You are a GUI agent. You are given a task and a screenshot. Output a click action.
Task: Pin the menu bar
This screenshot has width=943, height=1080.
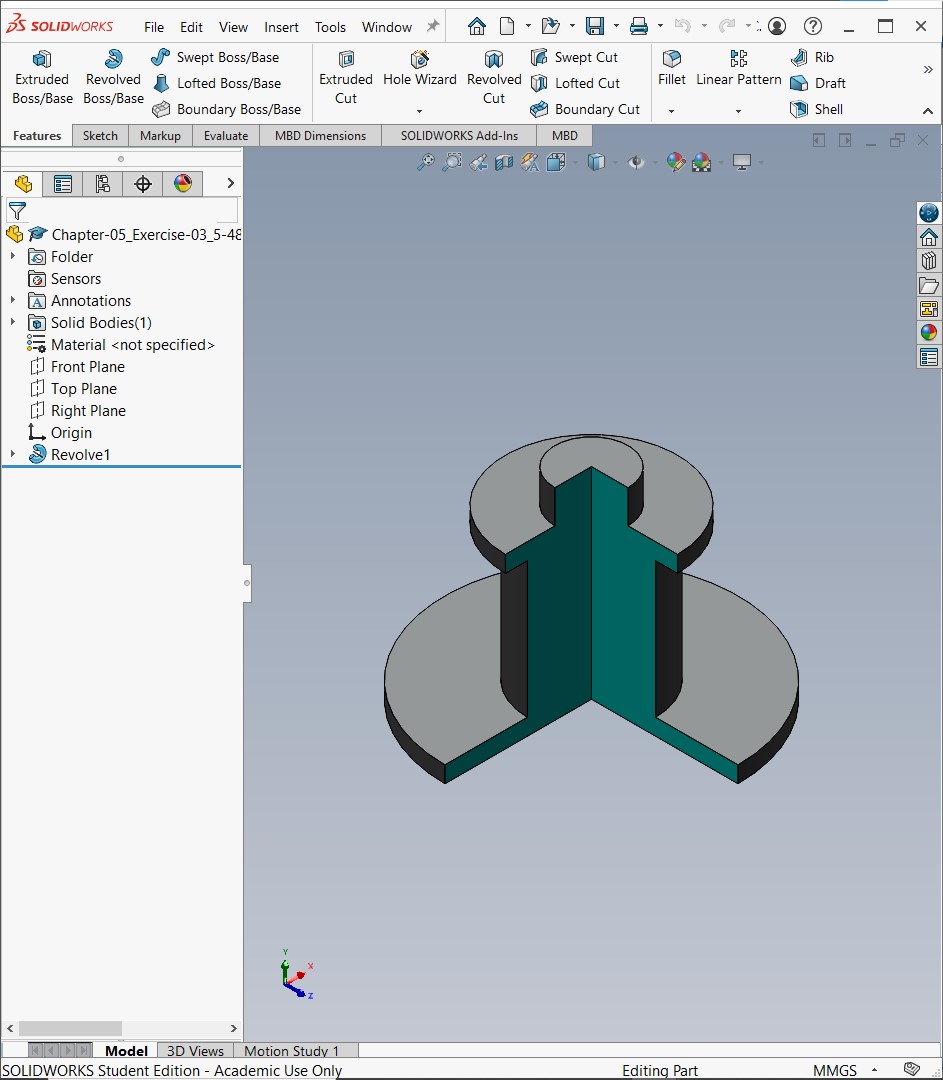click(433, 26)
